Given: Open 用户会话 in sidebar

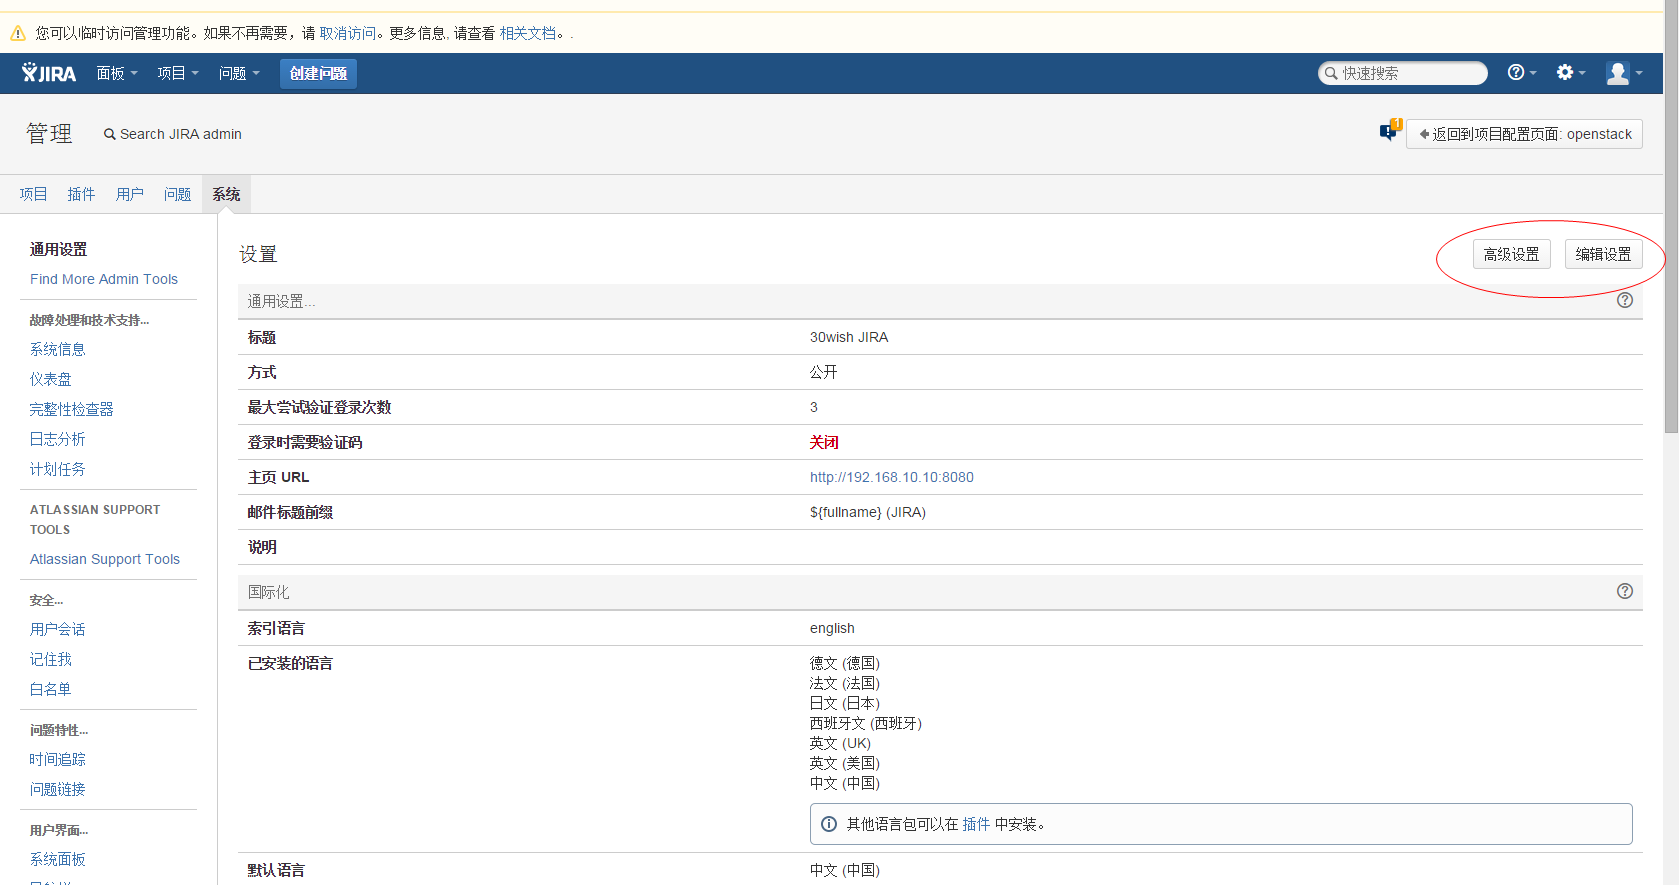Looking at the screenshot, I should (x=58, y=629).
